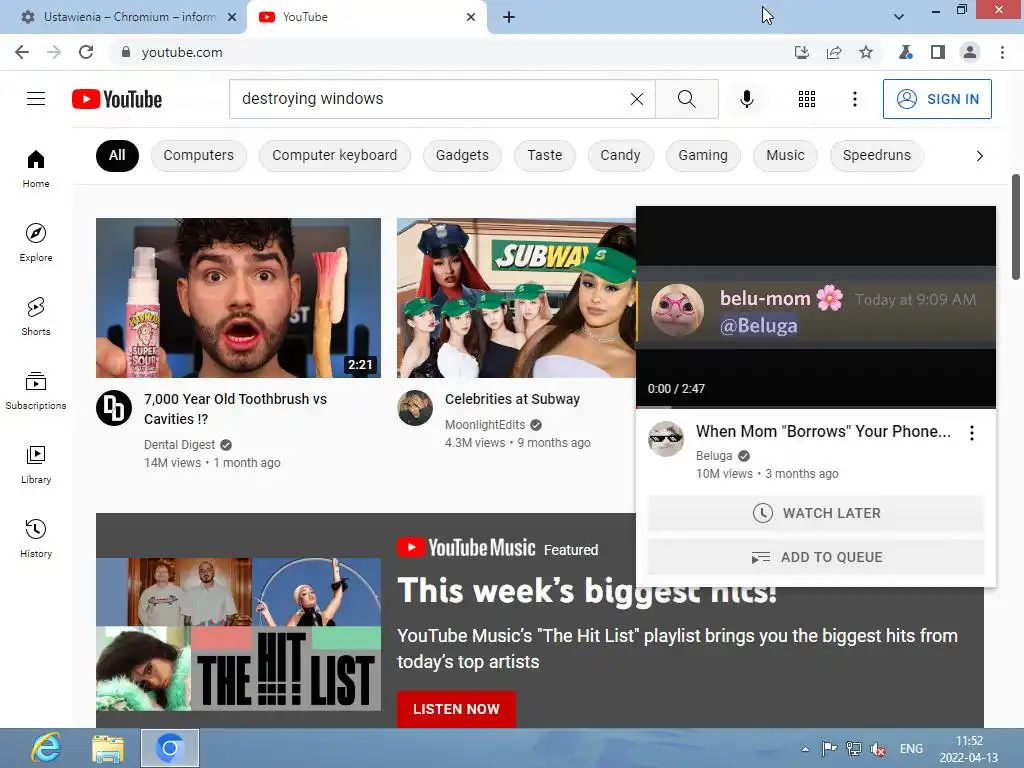Viewport: 1024px width, 768px height.
Task: Click the ADD TO QUEUE button
Action: click(816, 557)
